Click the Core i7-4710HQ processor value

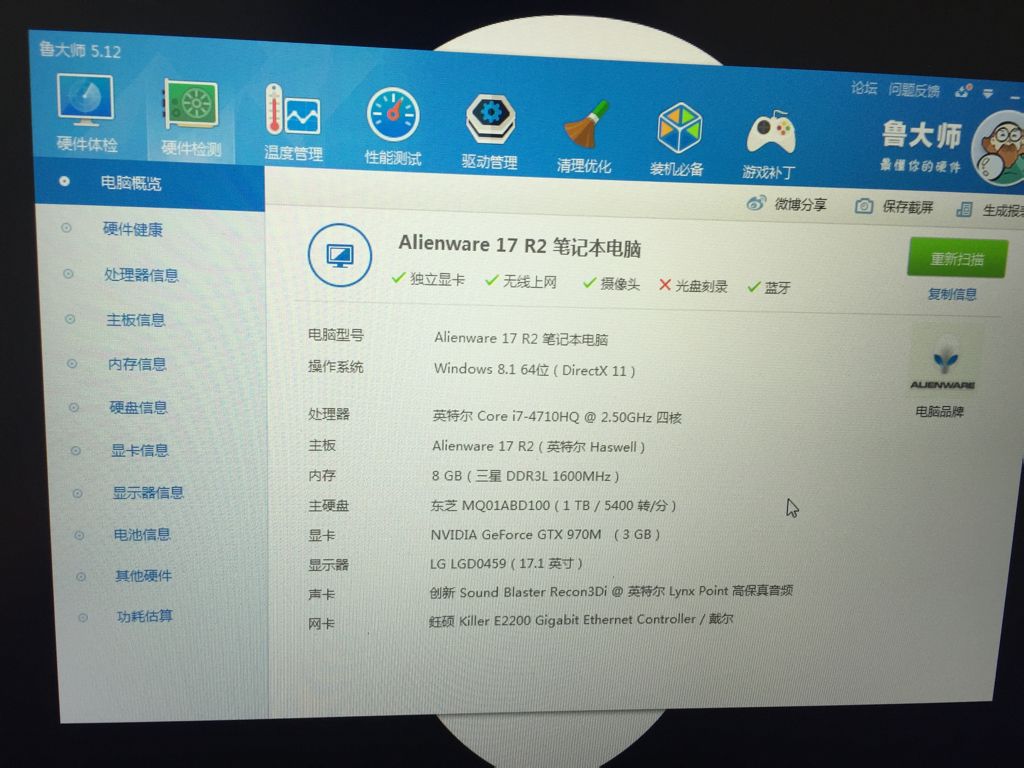(x=556, y=416)
